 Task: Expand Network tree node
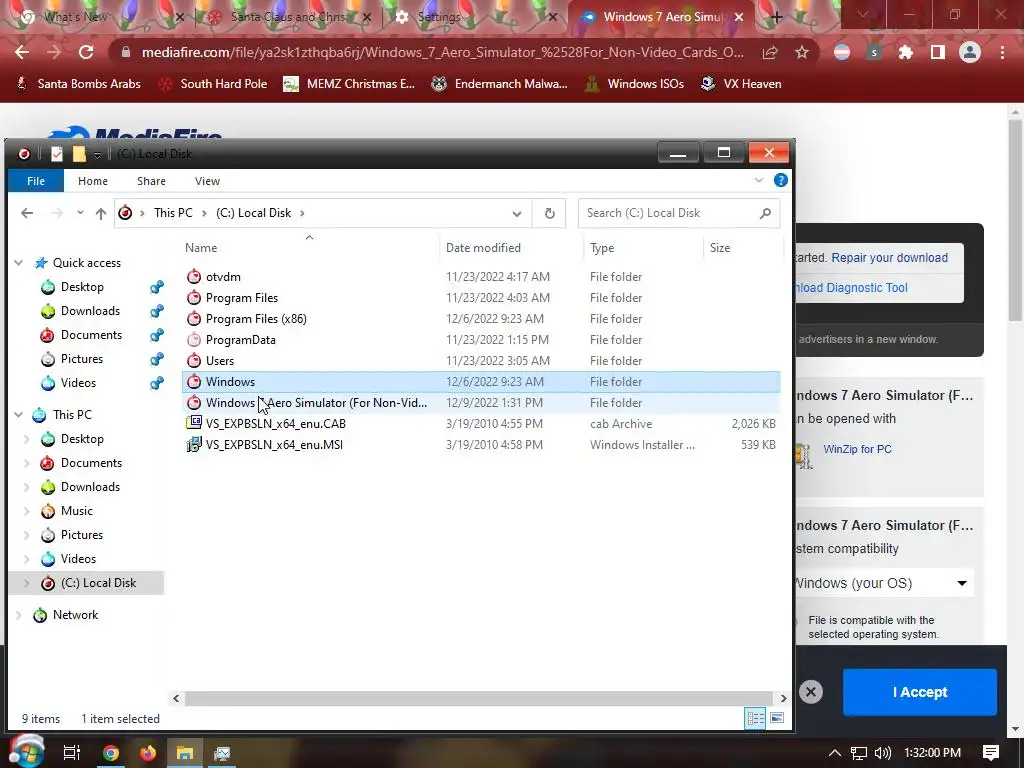19,615
